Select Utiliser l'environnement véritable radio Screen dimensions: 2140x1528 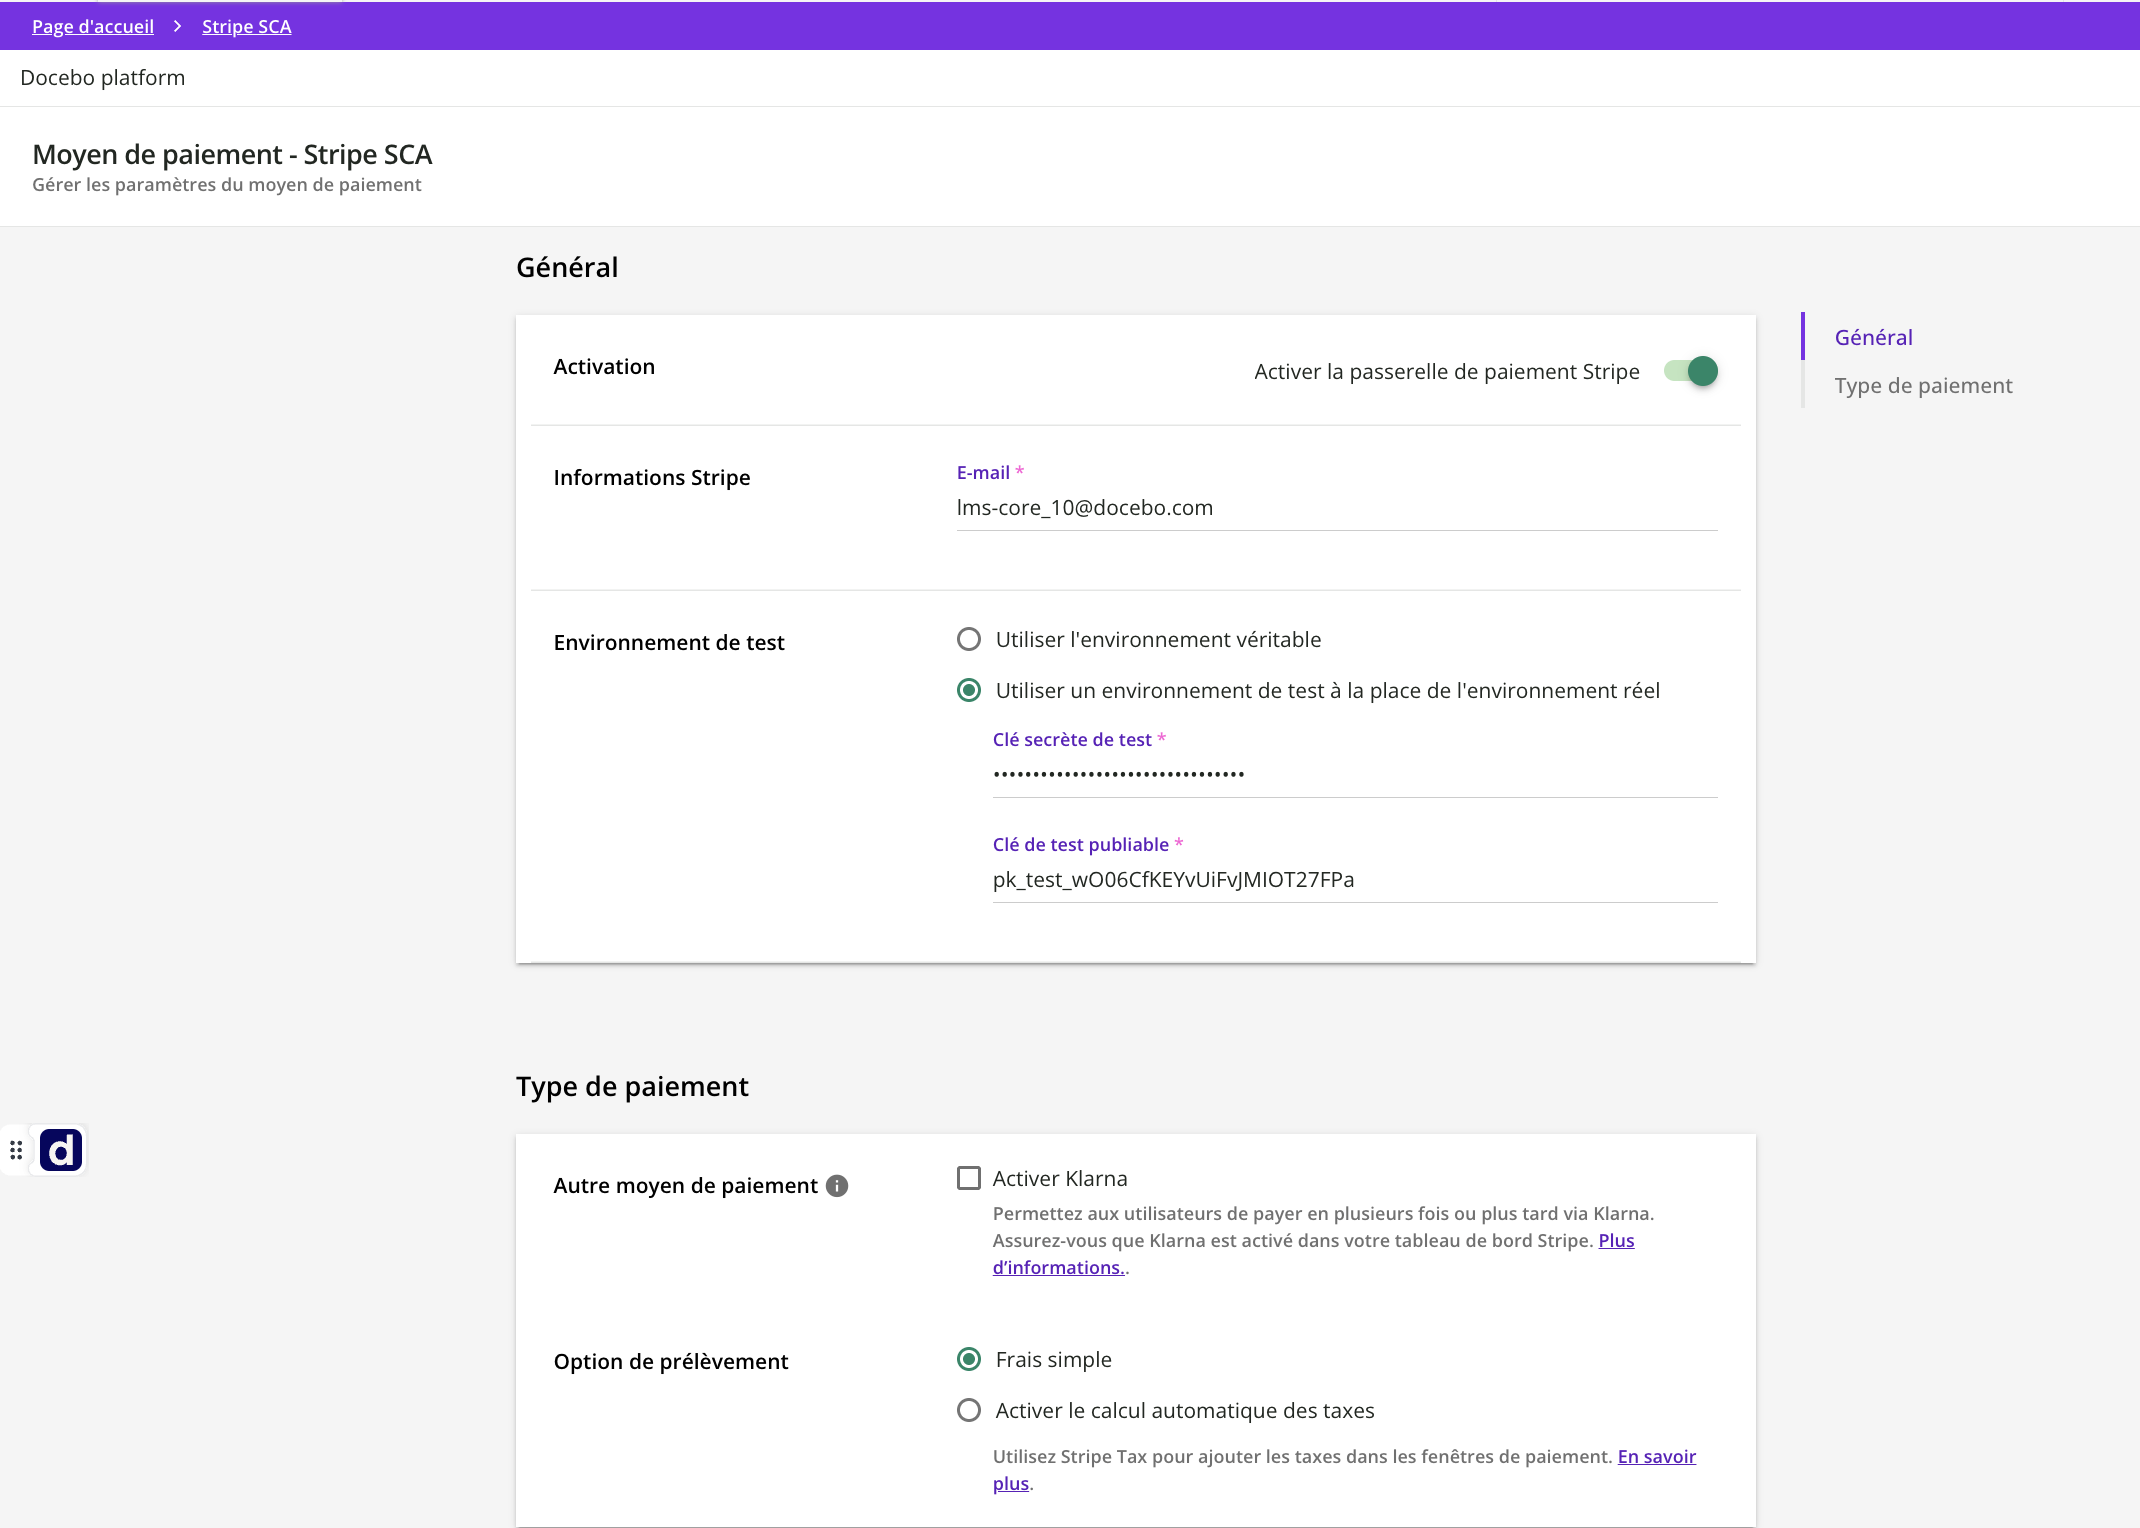click(x=968, y=639)
